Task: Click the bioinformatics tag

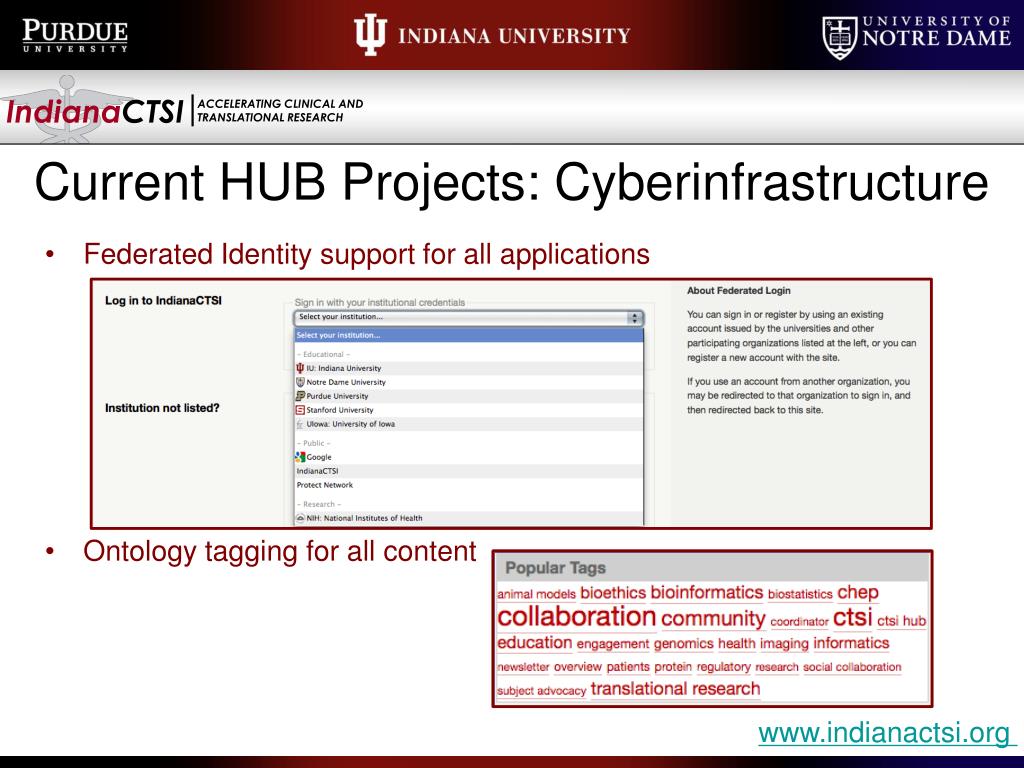Action: coord(707,593)
